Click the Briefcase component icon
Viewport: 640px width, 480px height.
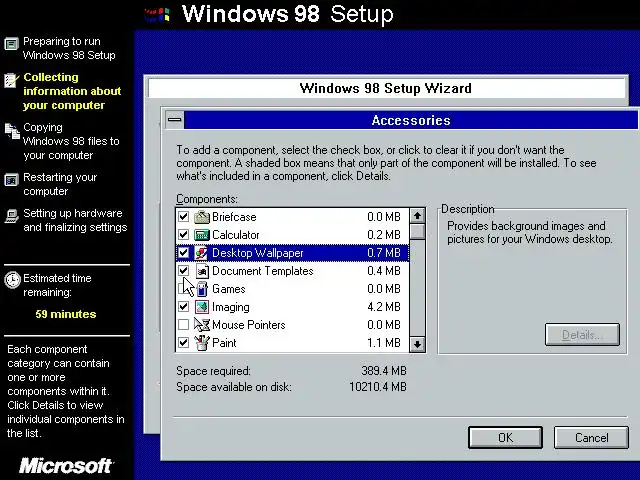click(202, 217)
